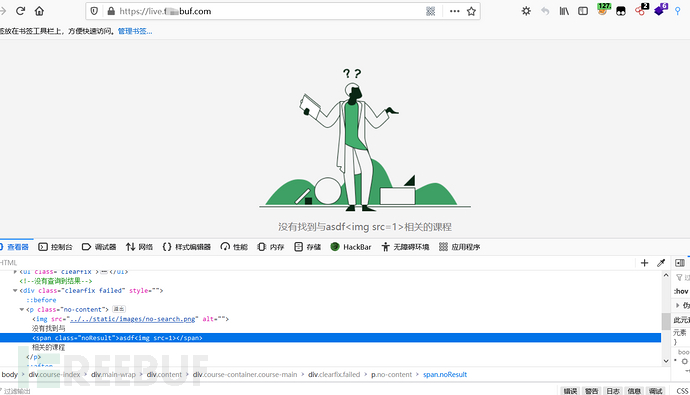Click the ellipsis badge in ul clearfix
Image resolution: width=690 pixels, height=395 pixels.
(x=104, y=271)
